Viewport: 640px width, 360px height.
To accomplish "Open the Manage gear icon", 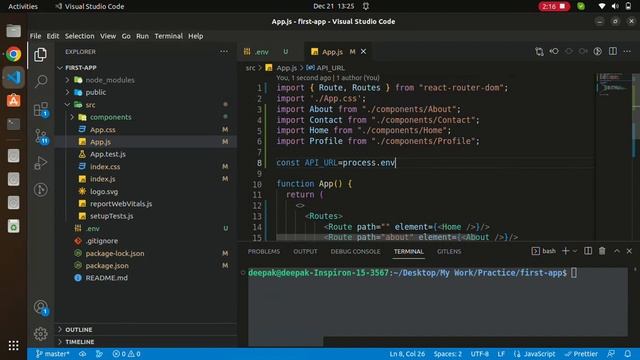I will [40, 334].
